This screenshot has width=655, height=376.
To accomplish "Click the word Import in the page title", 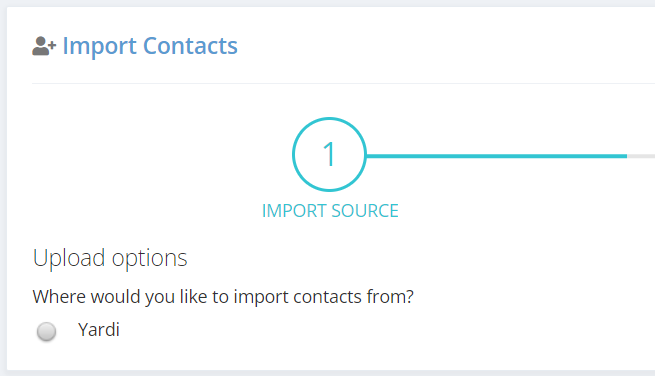I will coord(99,47).
